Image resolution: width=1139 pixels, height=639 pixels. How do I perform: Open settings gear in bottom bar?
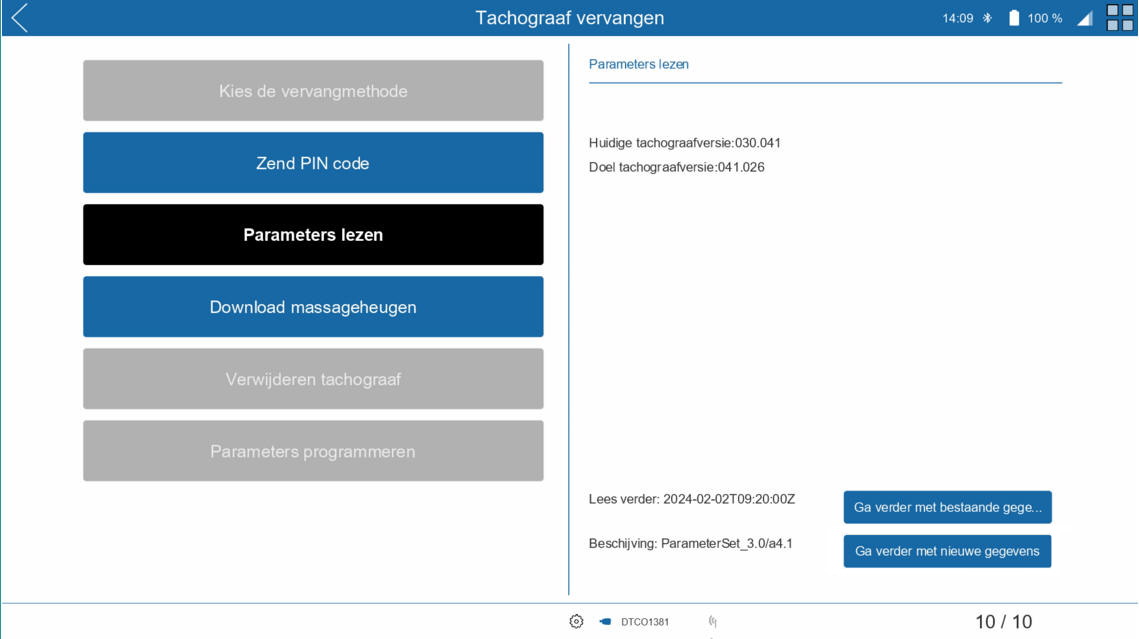576,622
